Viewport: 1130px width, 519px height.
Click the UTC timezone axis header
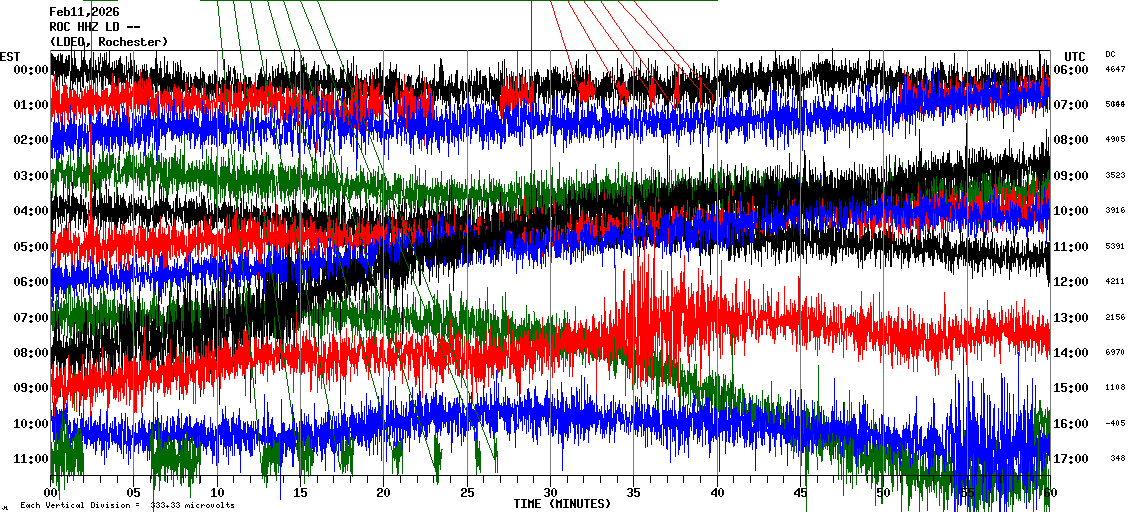pyautogui.click(x=1075, y=56)
